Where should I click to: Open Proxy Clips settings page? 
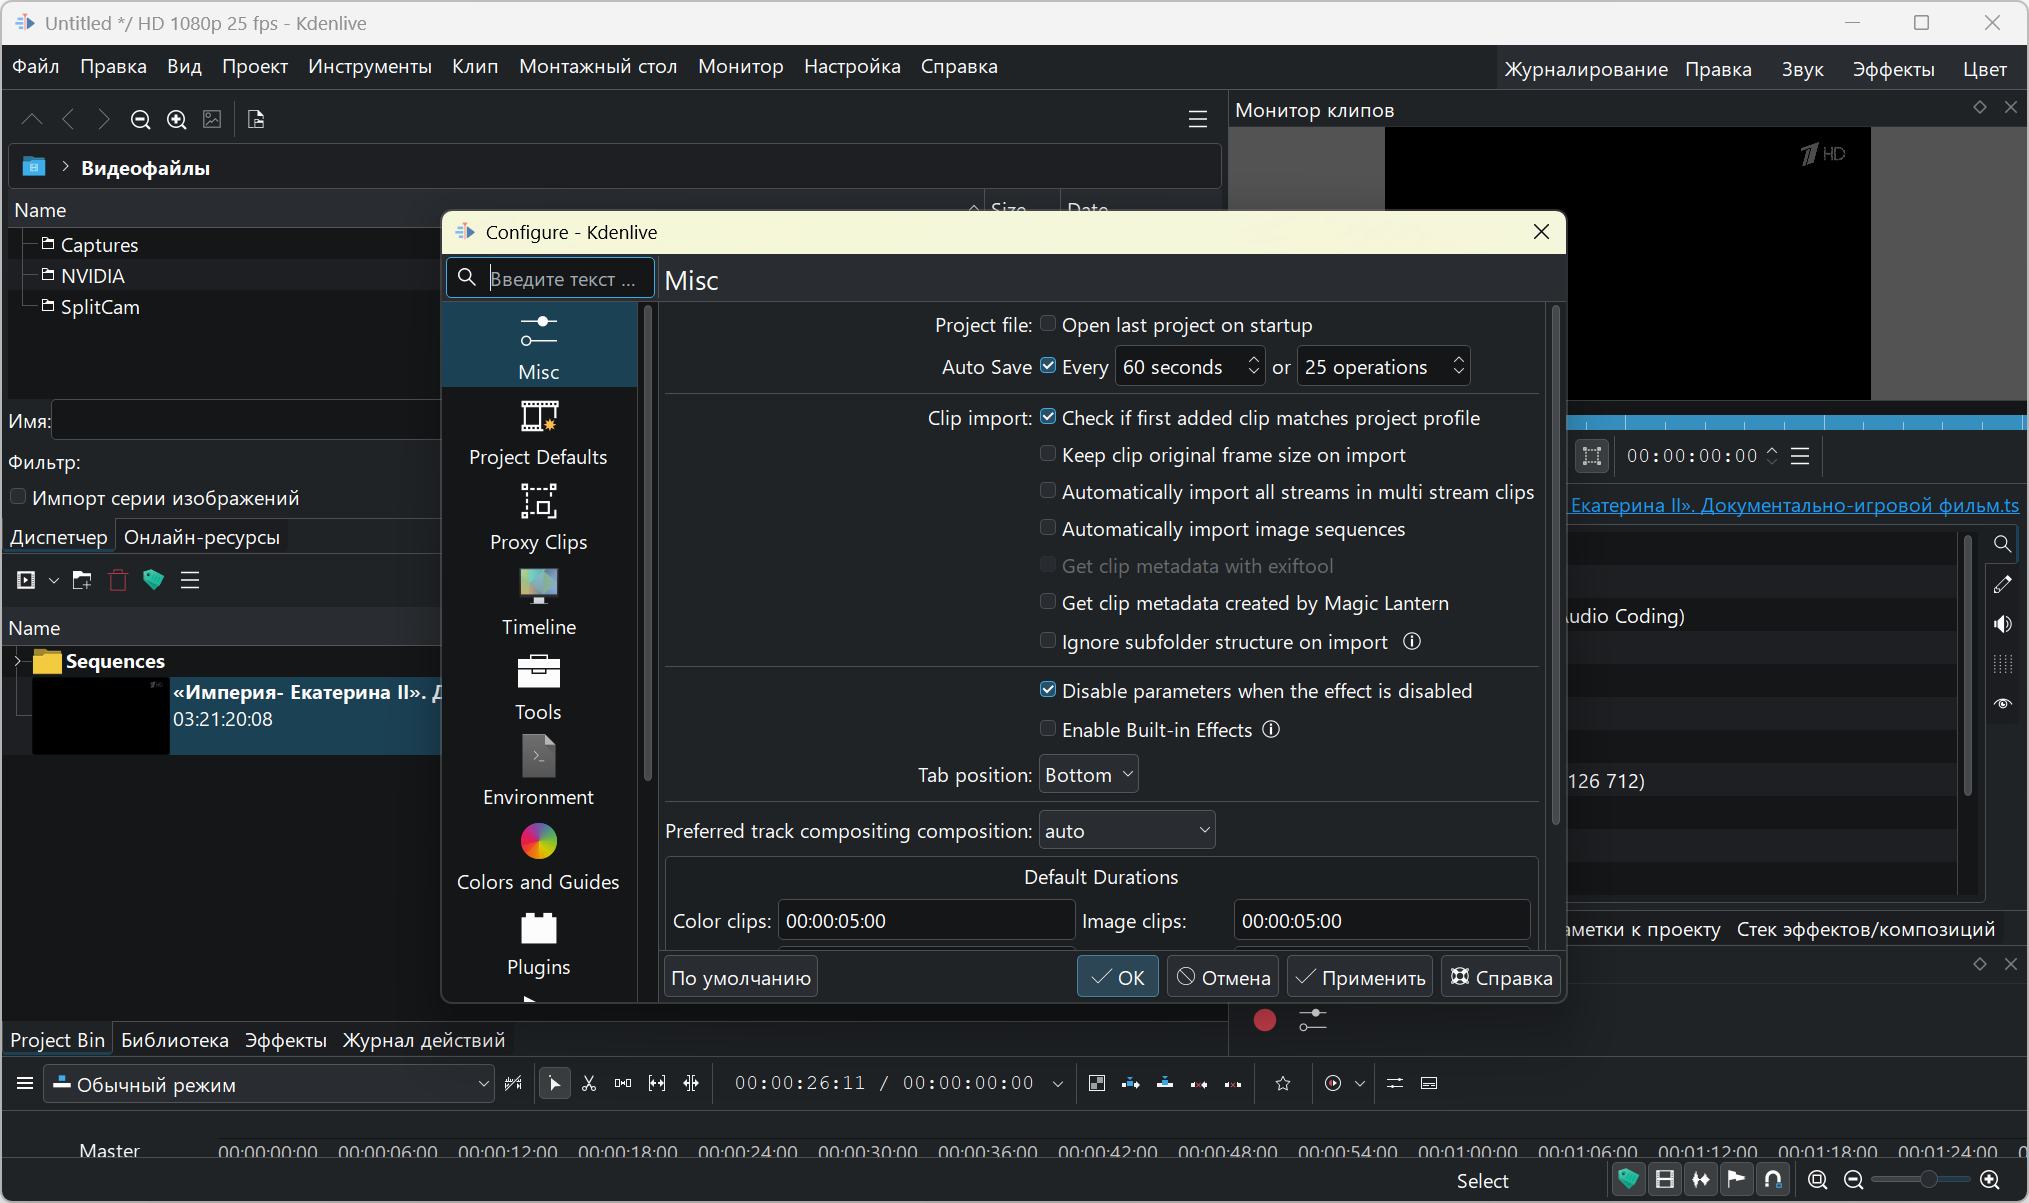tap(538, 517)
